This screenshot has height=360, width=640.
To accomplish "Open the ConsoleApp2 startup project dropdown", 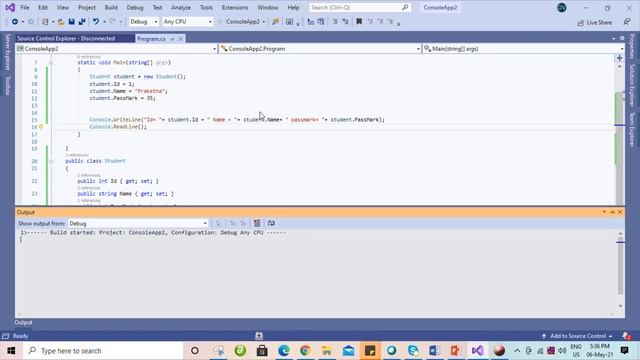I will pos(264,22).
